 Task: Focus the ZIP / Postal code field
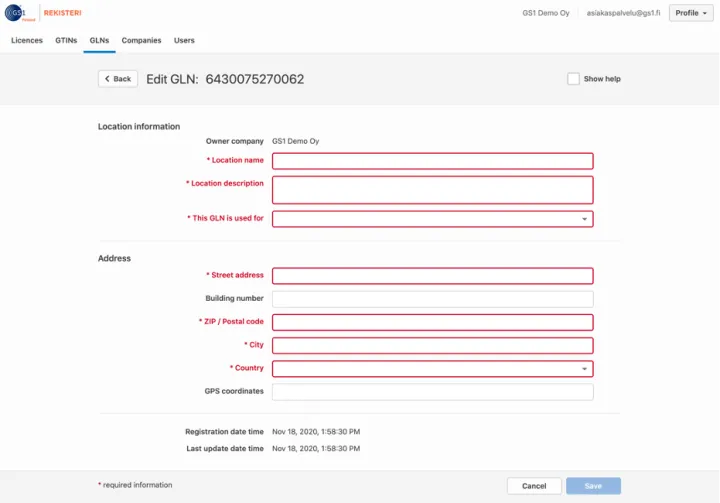click(432, 322)
